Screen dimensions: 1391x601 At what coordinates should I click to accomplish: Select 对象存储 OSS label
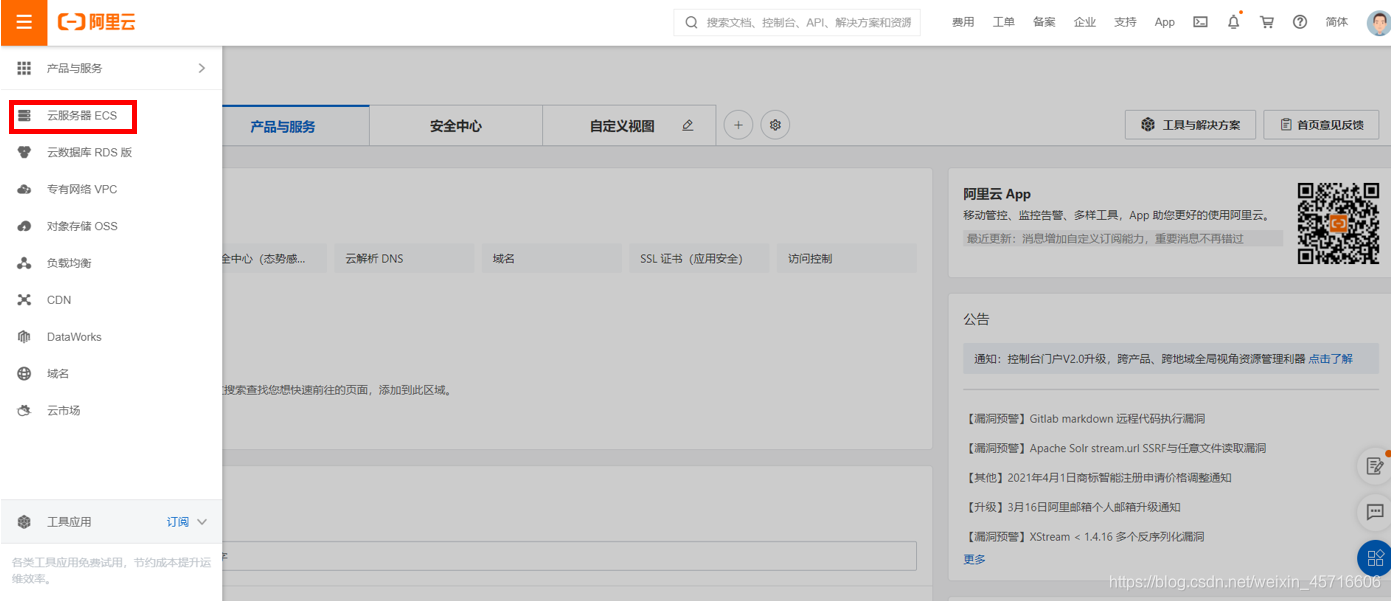pos(82,226)
